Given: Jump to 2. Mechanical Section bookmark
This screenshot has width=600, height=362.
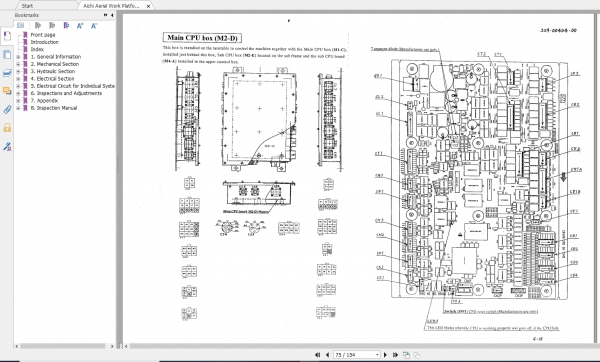Looking at the screenshot, I should (x=55, y=64).
